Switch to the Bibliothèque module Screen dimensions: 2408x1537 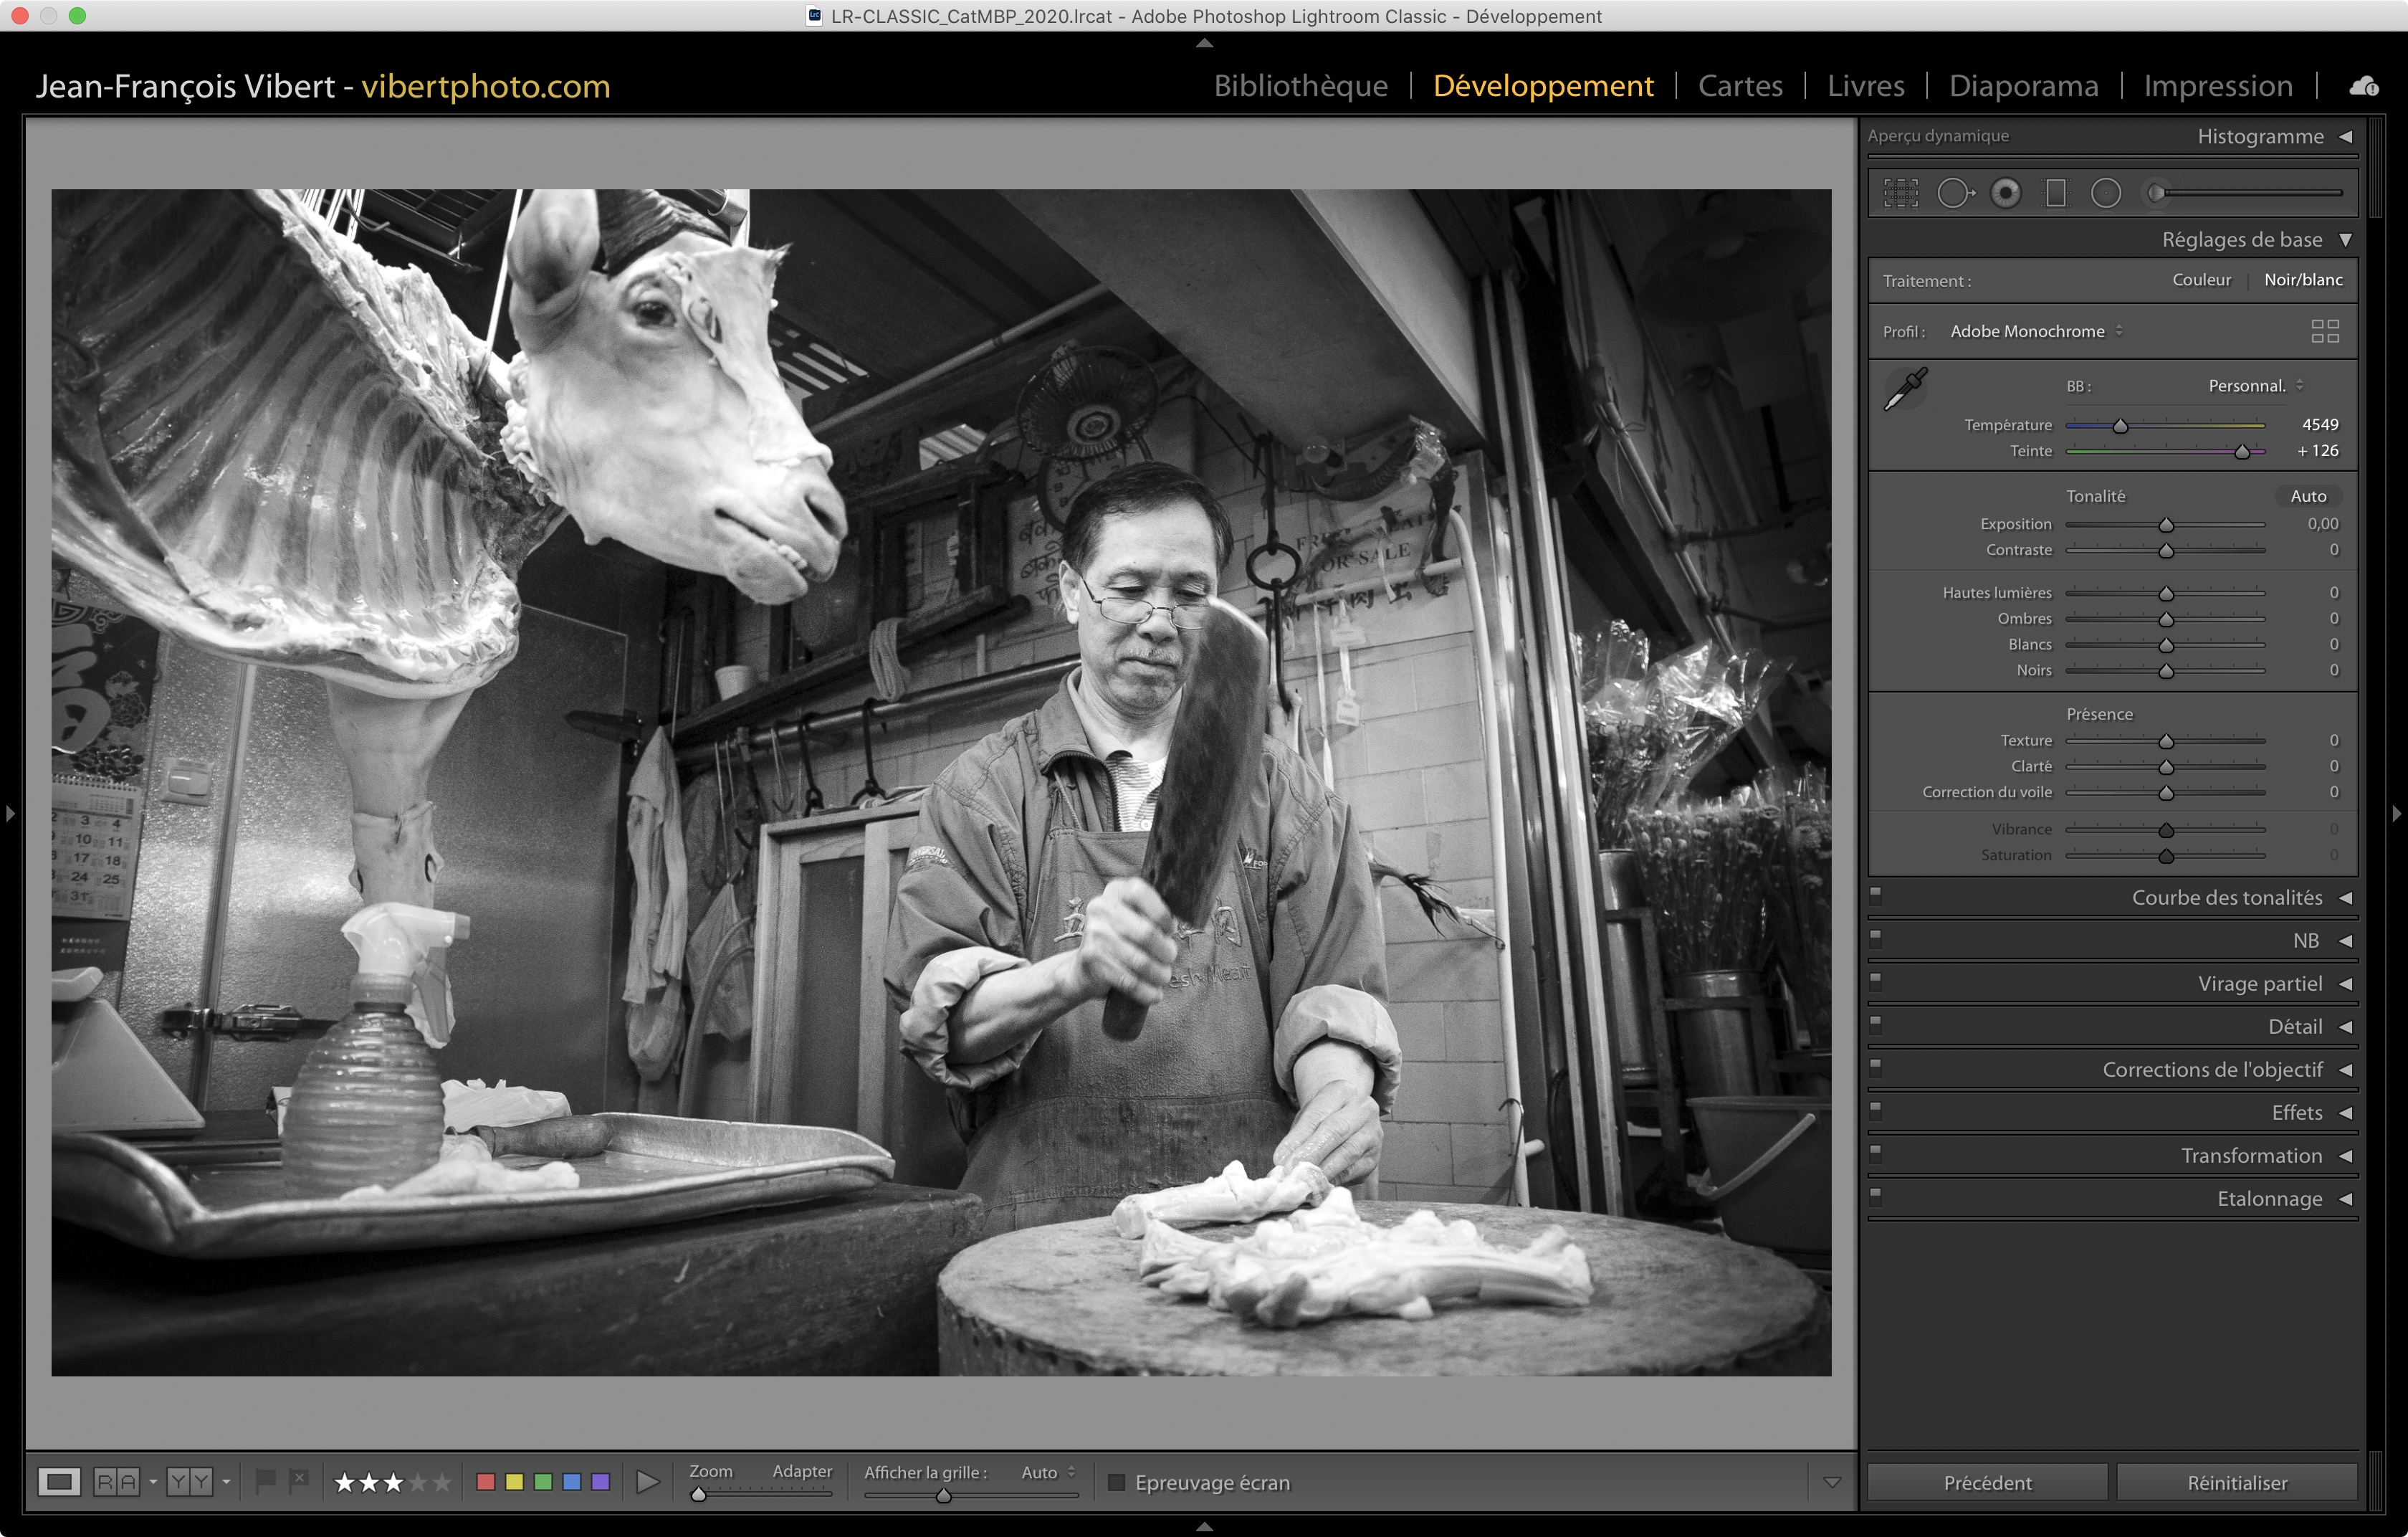point(1300,86)
